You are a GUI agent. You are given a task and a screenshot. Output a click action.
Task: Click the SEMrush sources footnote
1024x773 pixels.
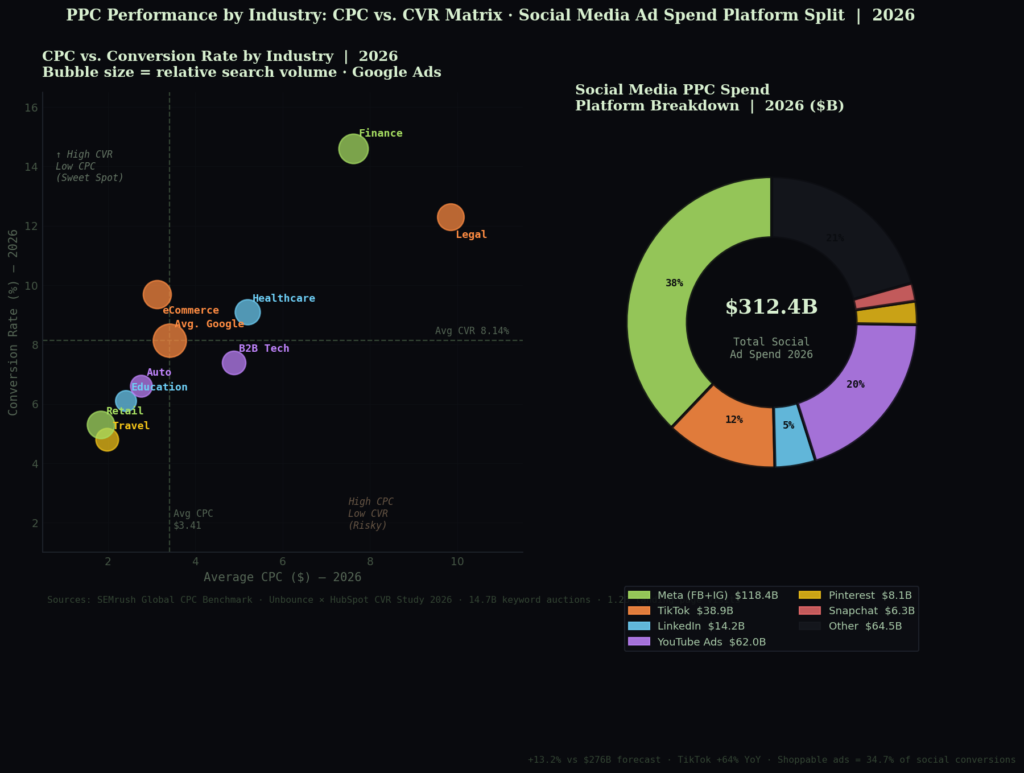tap(336, 599)
